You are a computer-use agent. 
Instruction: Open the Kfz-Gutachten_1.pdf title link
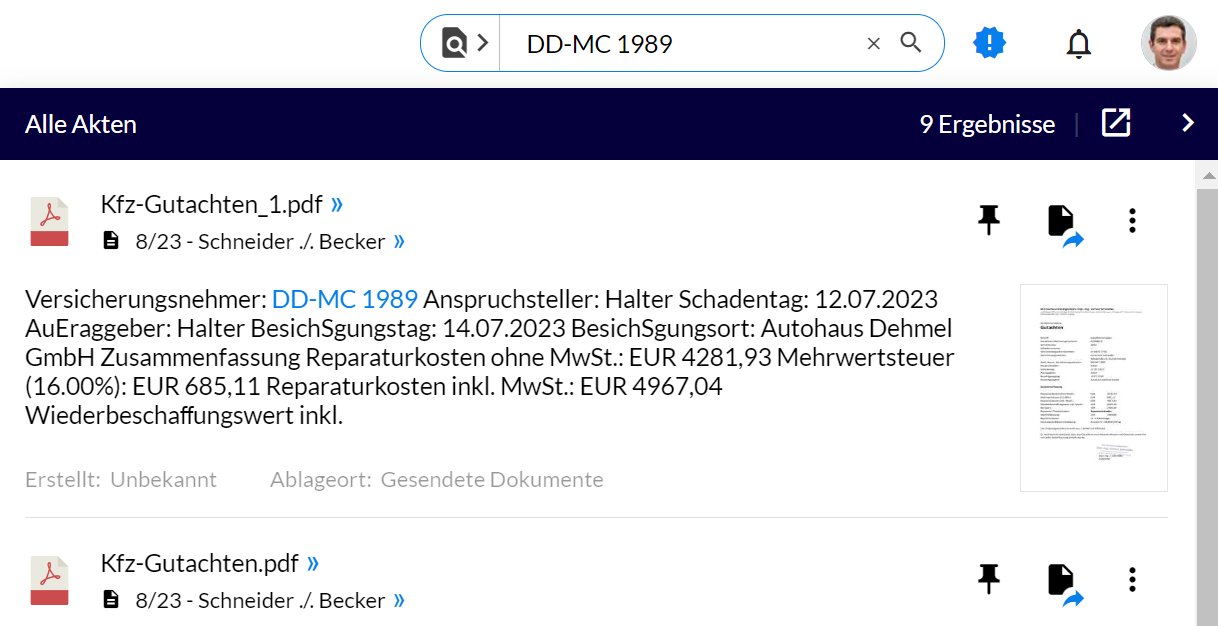[x=212, y=205]
